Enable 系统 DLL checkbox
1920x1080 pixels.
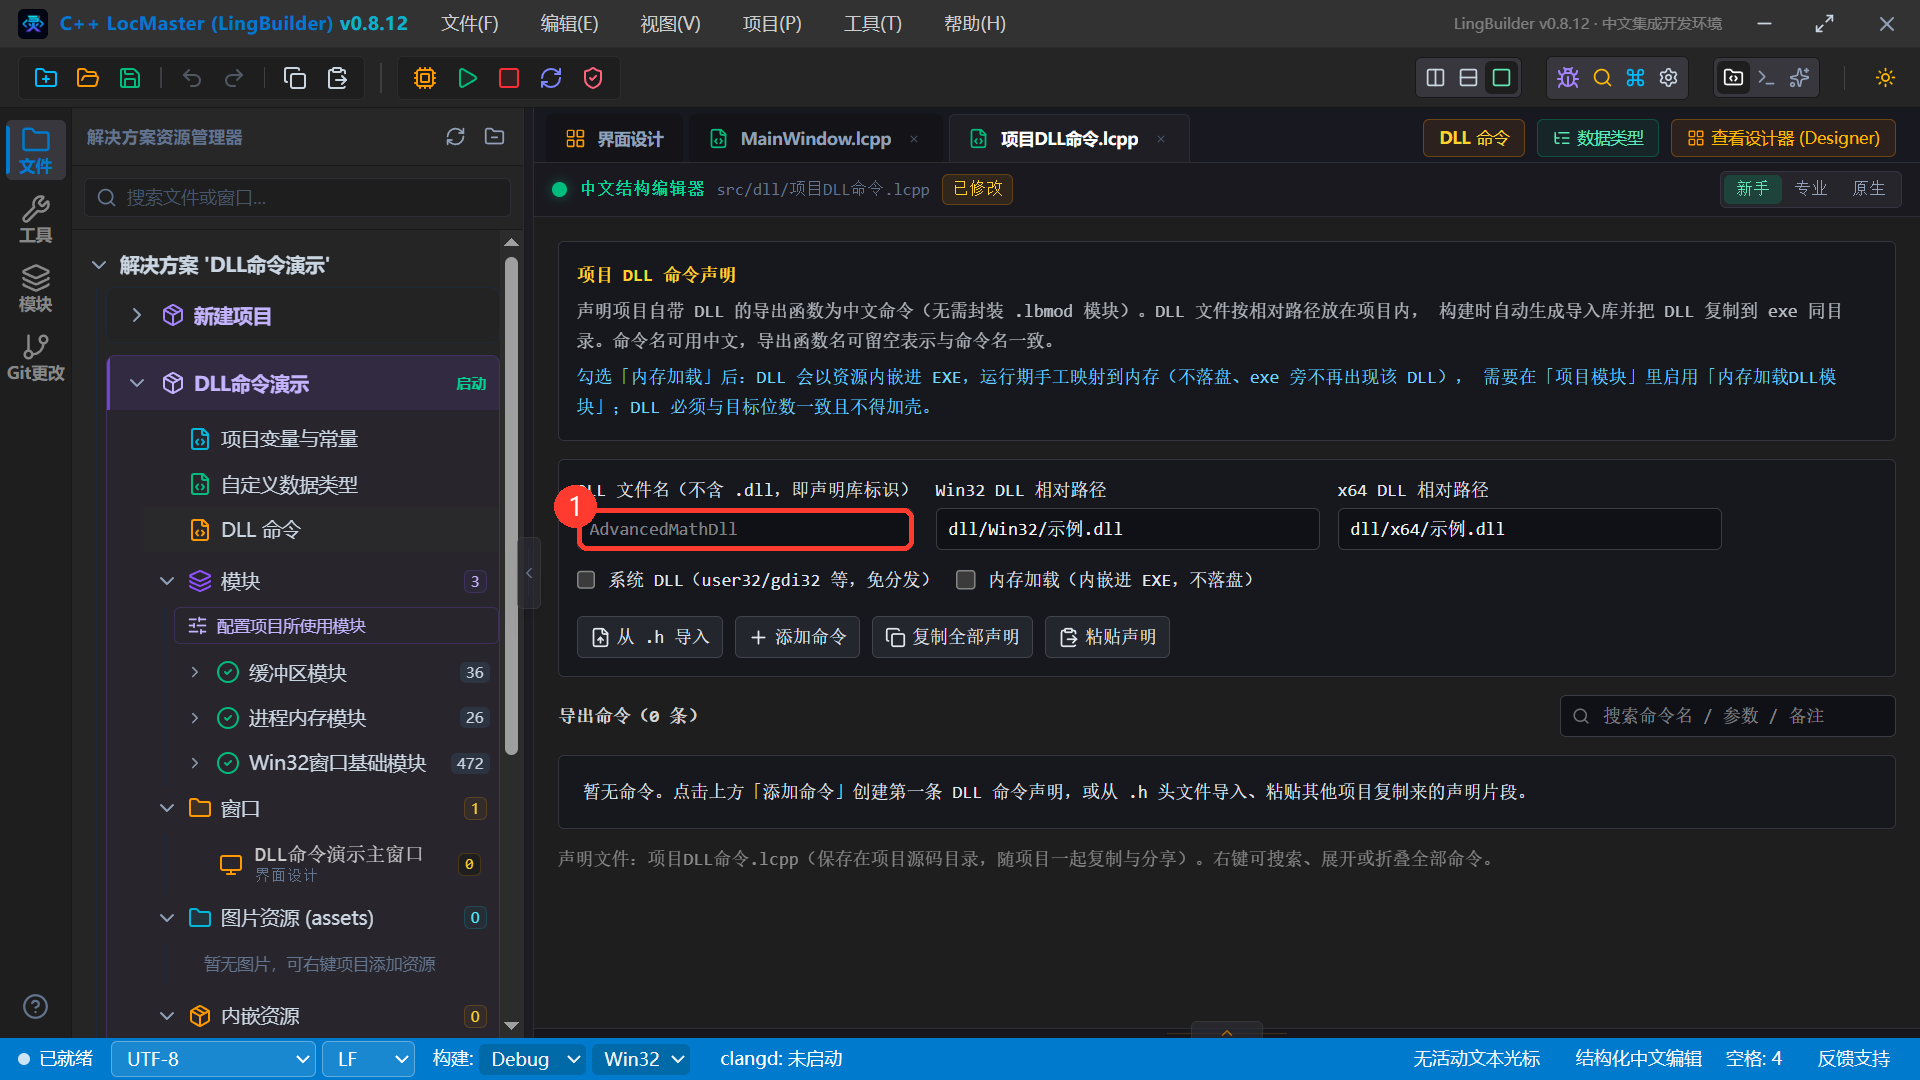coord(586,580)
